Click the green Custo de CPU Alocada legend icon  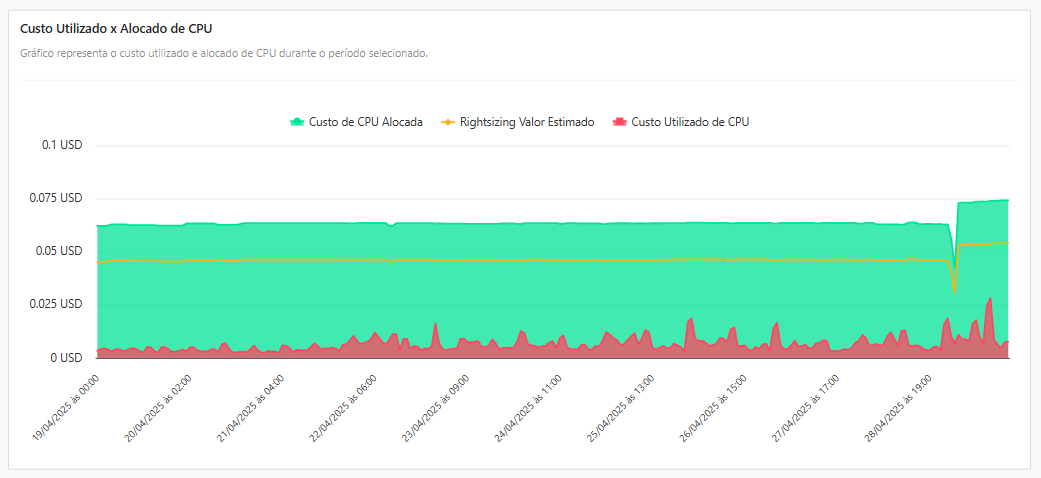pos(297,122)
